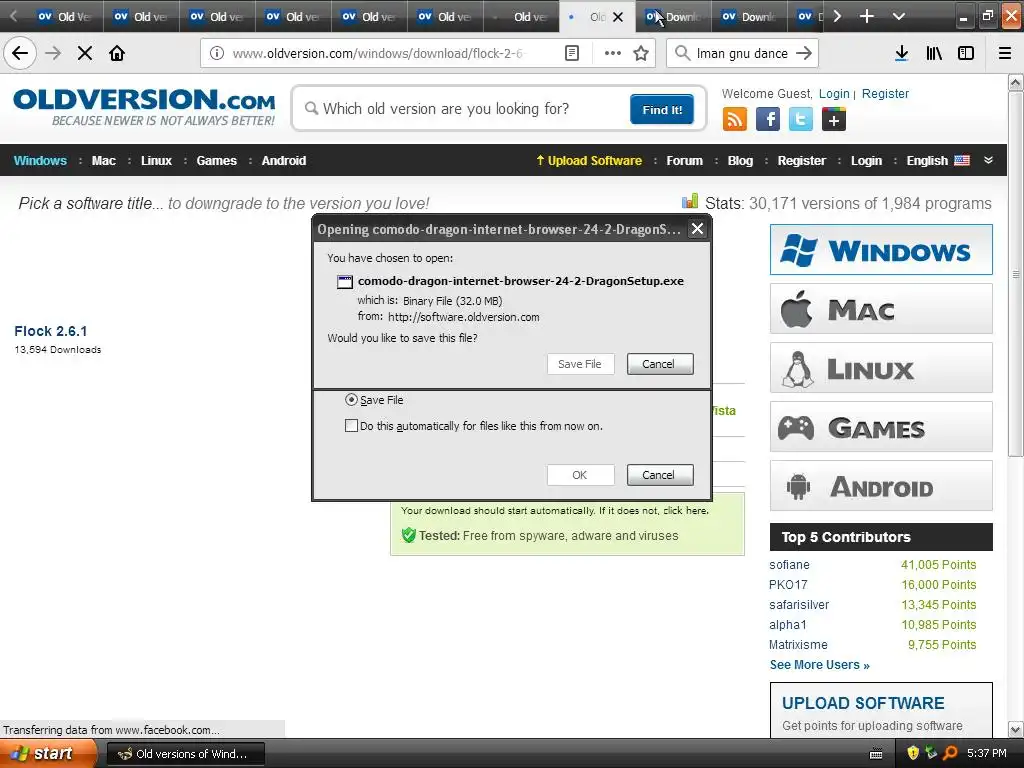1024x768 pixels.
Task: Open the Android nav menu item
Action: [283, 161]
